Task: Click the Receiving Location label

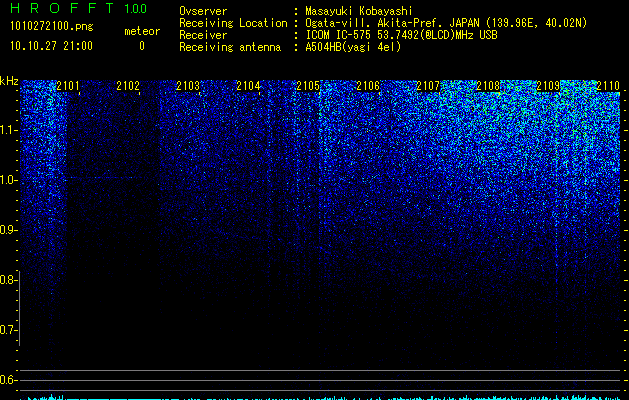Action: [x=233, y=23]
